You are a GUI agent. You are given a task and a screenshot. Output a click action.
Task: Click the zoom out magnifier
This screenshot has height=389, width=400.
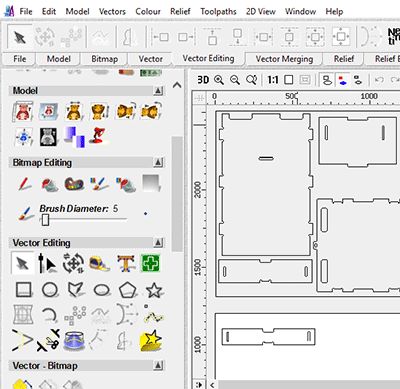coord(235,80)
